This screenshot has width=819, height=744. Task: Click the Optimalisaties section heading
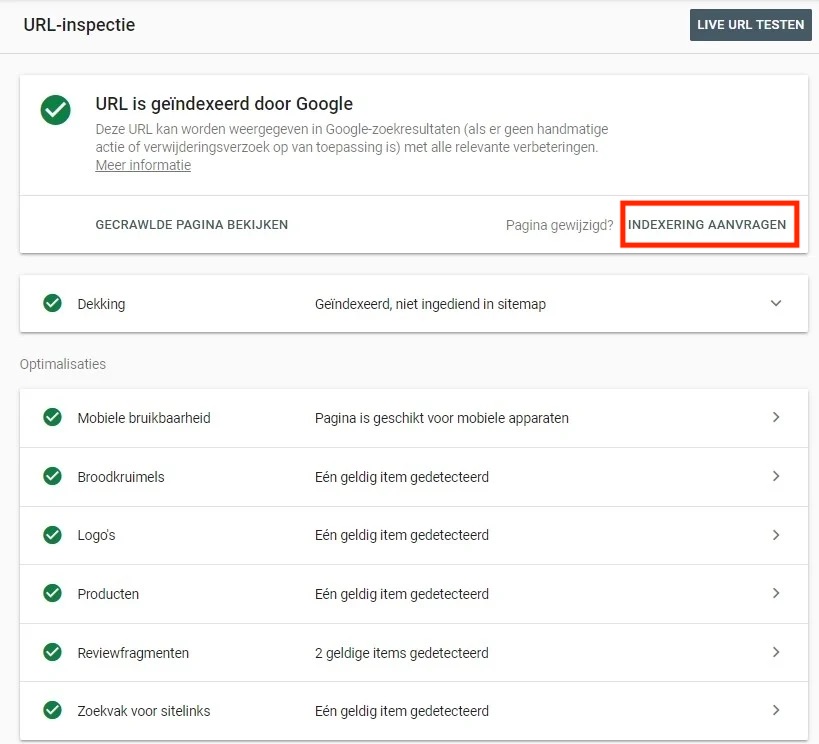coord(63,364)
